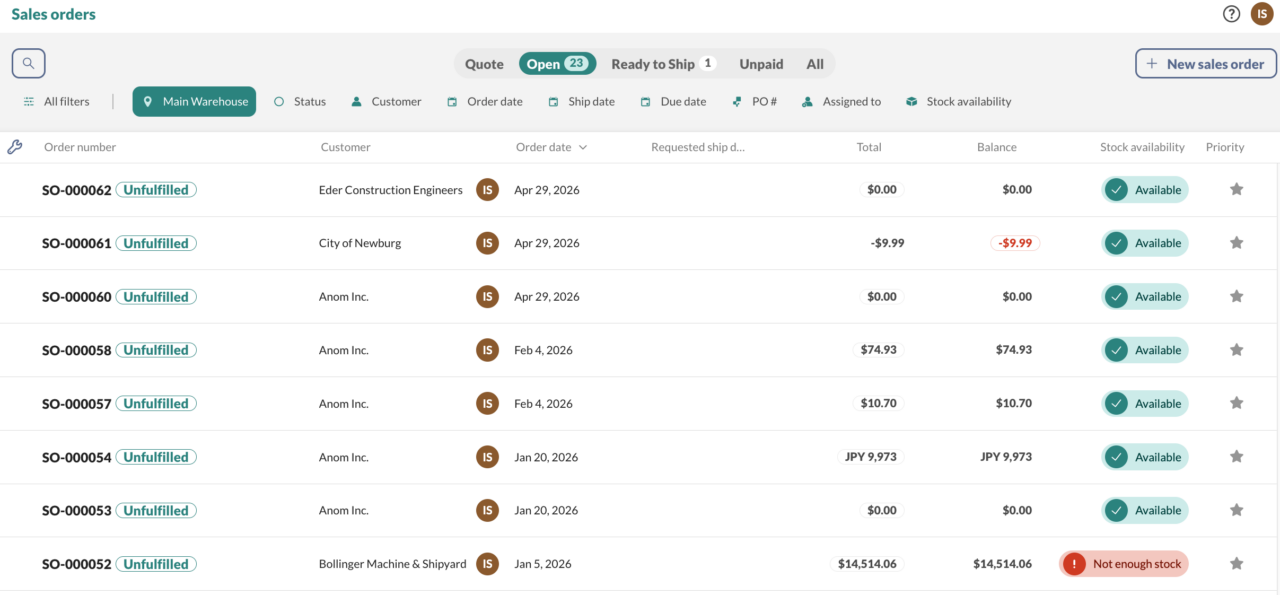Star order SO-000054 as priority
Viewport: 1280px width, 595px height.
(x=1236, y=457)
